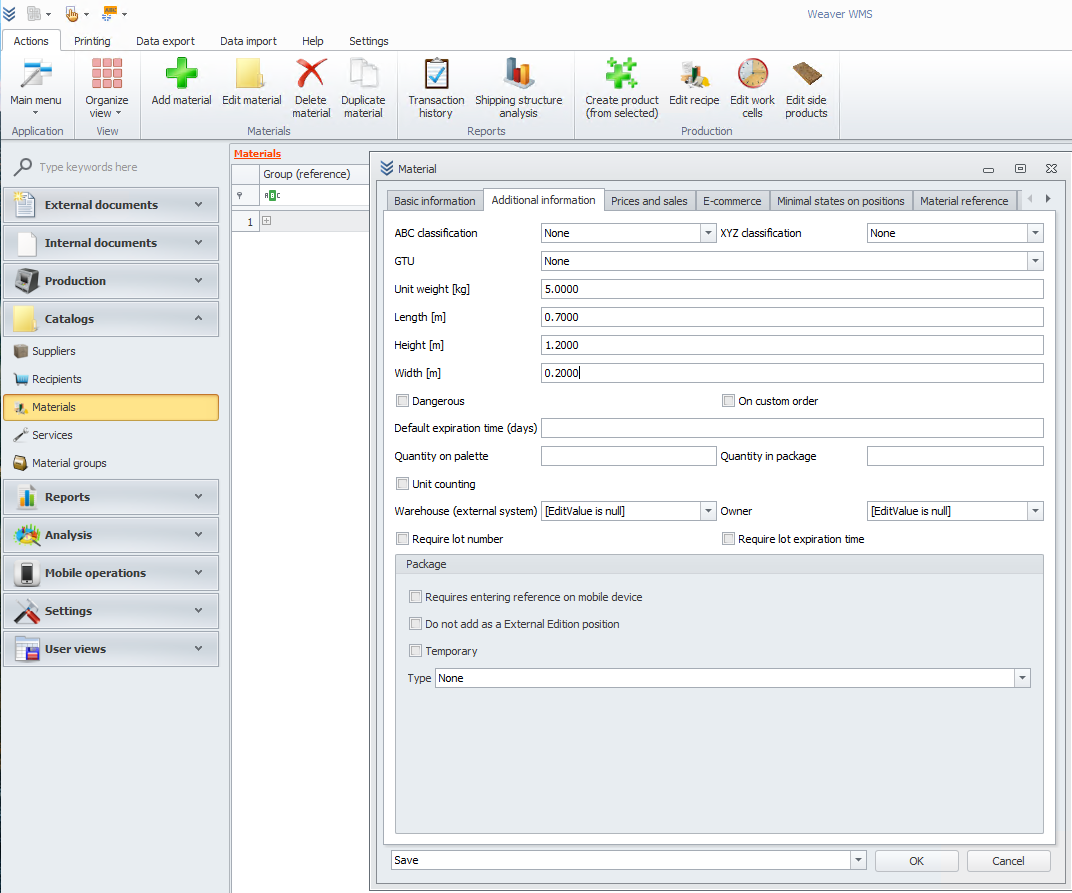Click the Weaver logo in the title bar
This screenshot has height=893, width=1072.
click(x=9, y=14)
